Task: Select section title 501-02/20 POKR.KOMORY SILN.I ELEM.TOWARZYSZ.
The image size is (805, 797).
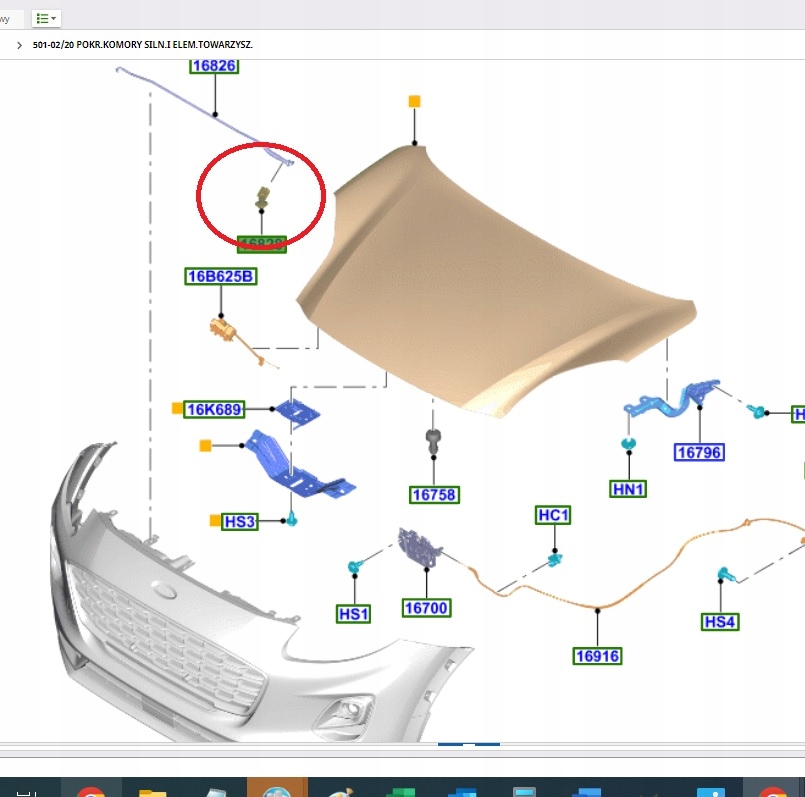Action: click(142, 45)
